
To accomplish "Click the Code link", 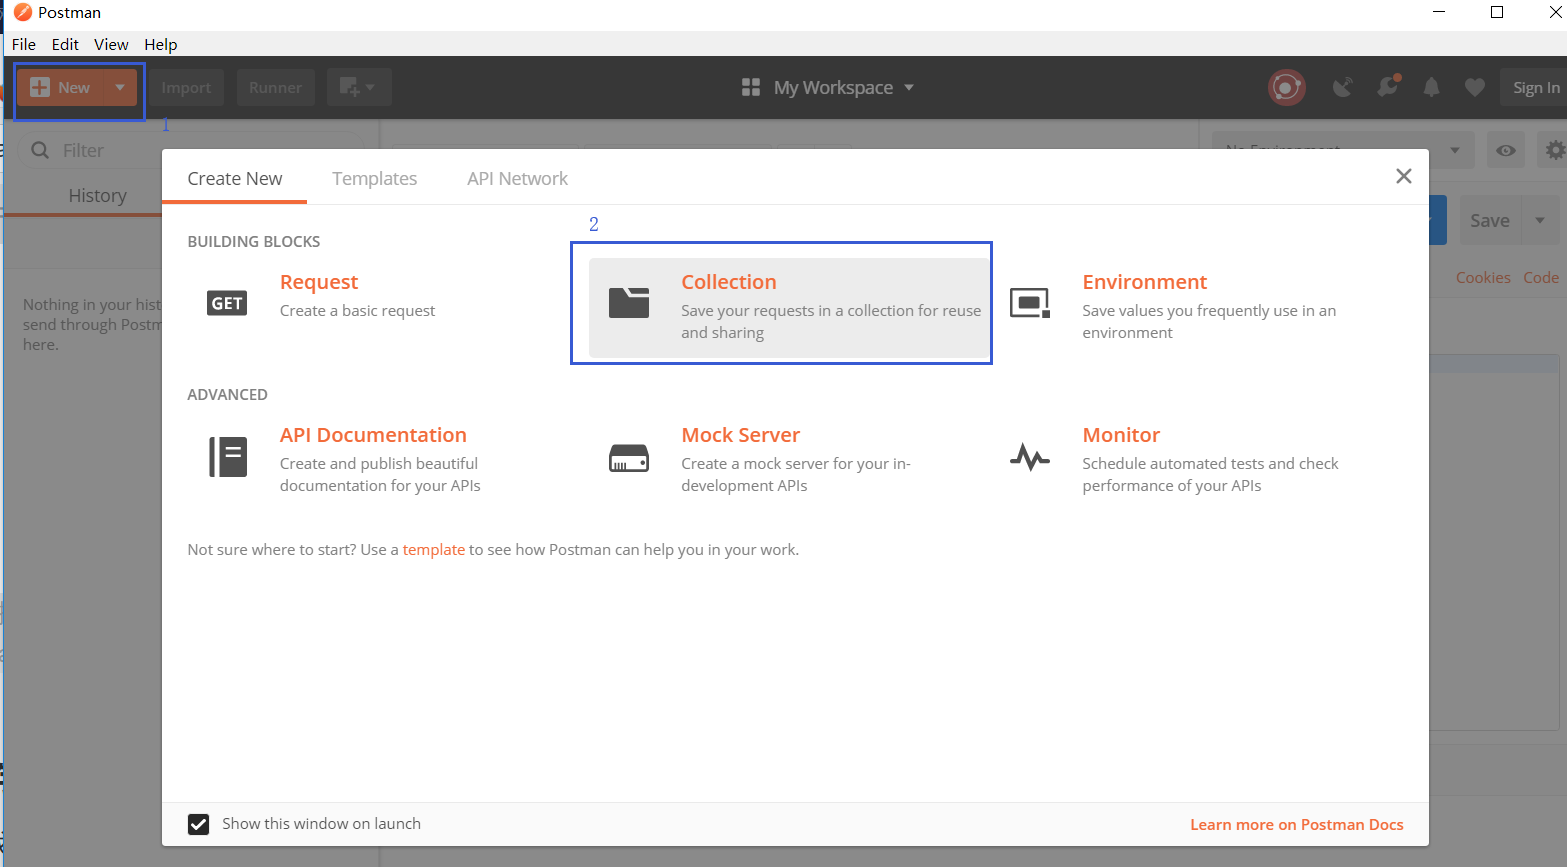I will [1541, 278].
